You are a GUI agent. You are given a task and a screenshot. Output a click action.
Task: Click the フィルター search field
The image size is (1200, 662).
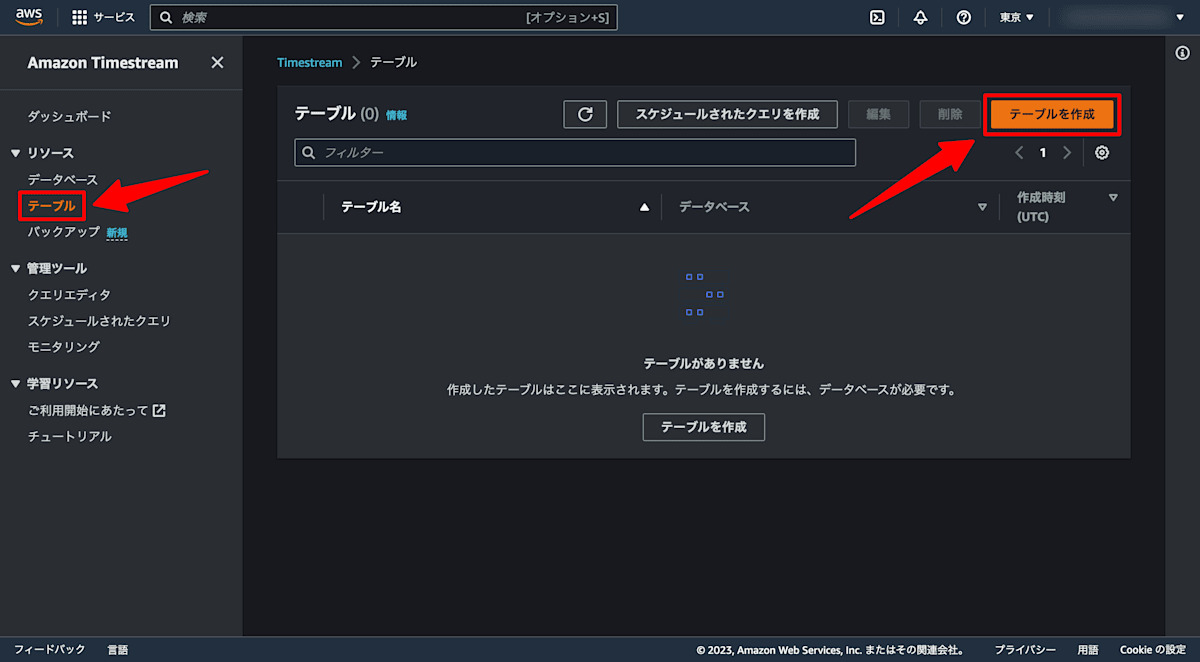pyautogui.click(x=575, y=152)
